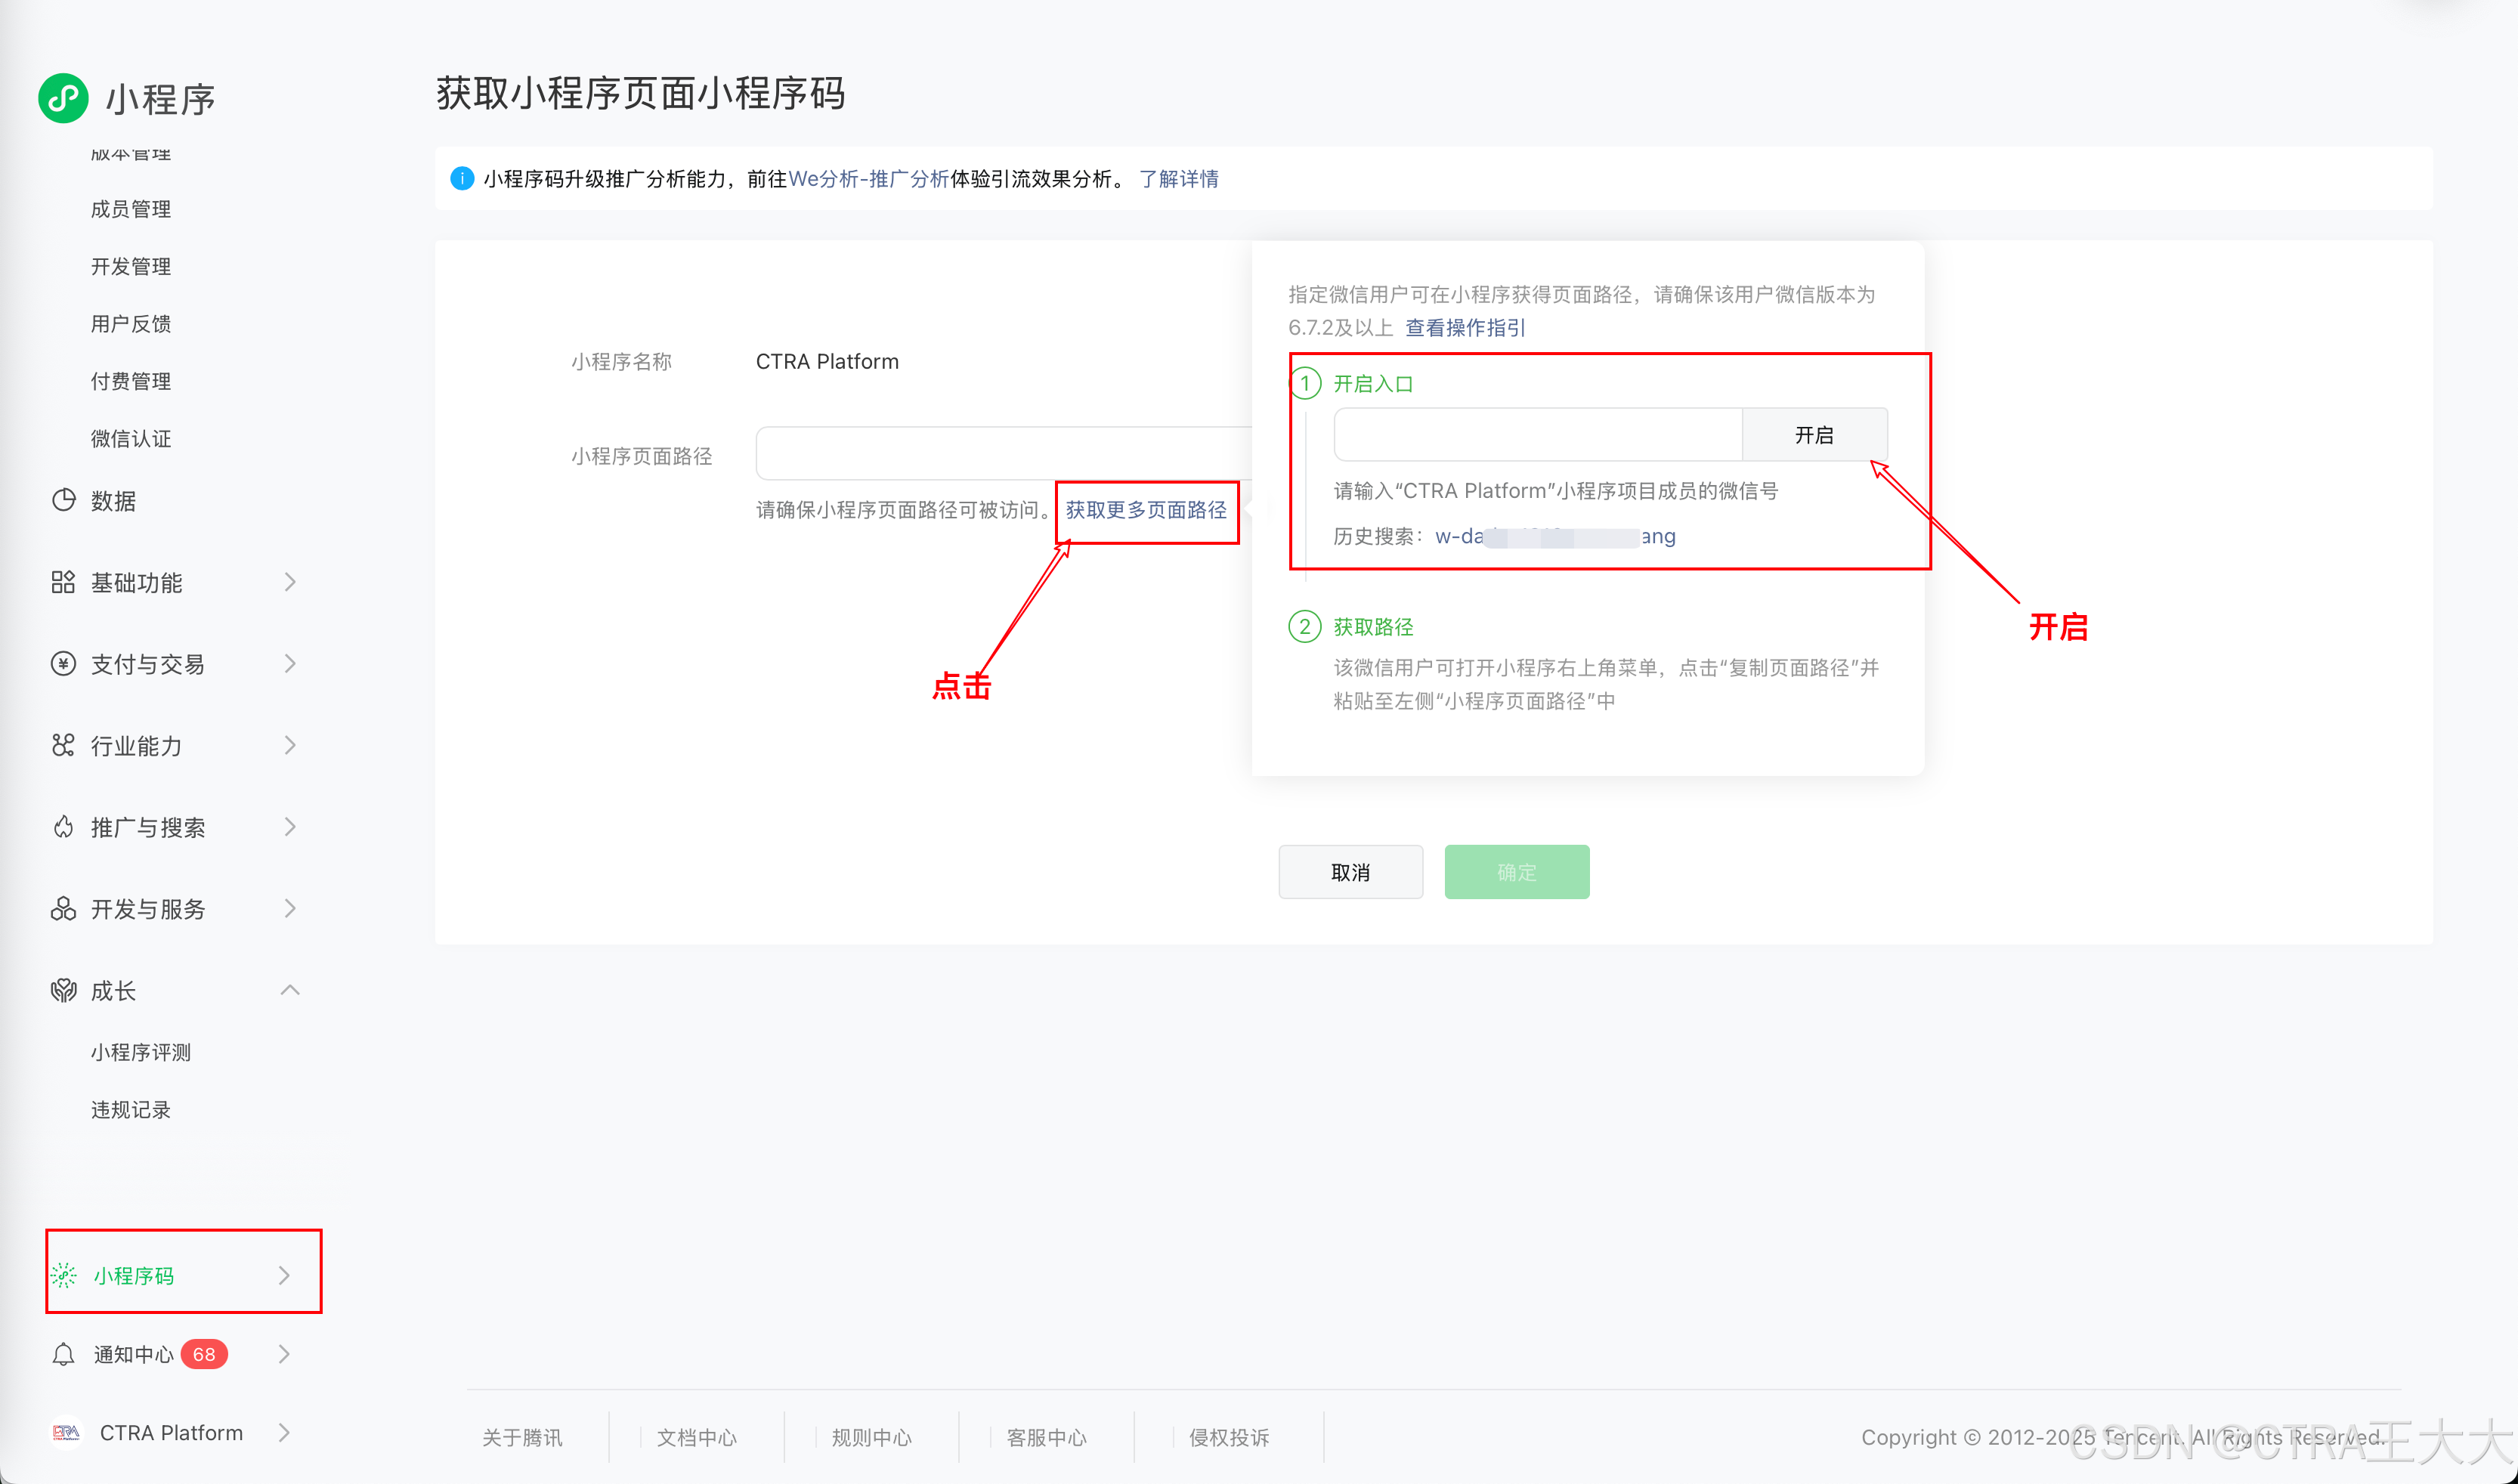Click the 基础功能 grid icon
2518x1484 pixels.
63,582
